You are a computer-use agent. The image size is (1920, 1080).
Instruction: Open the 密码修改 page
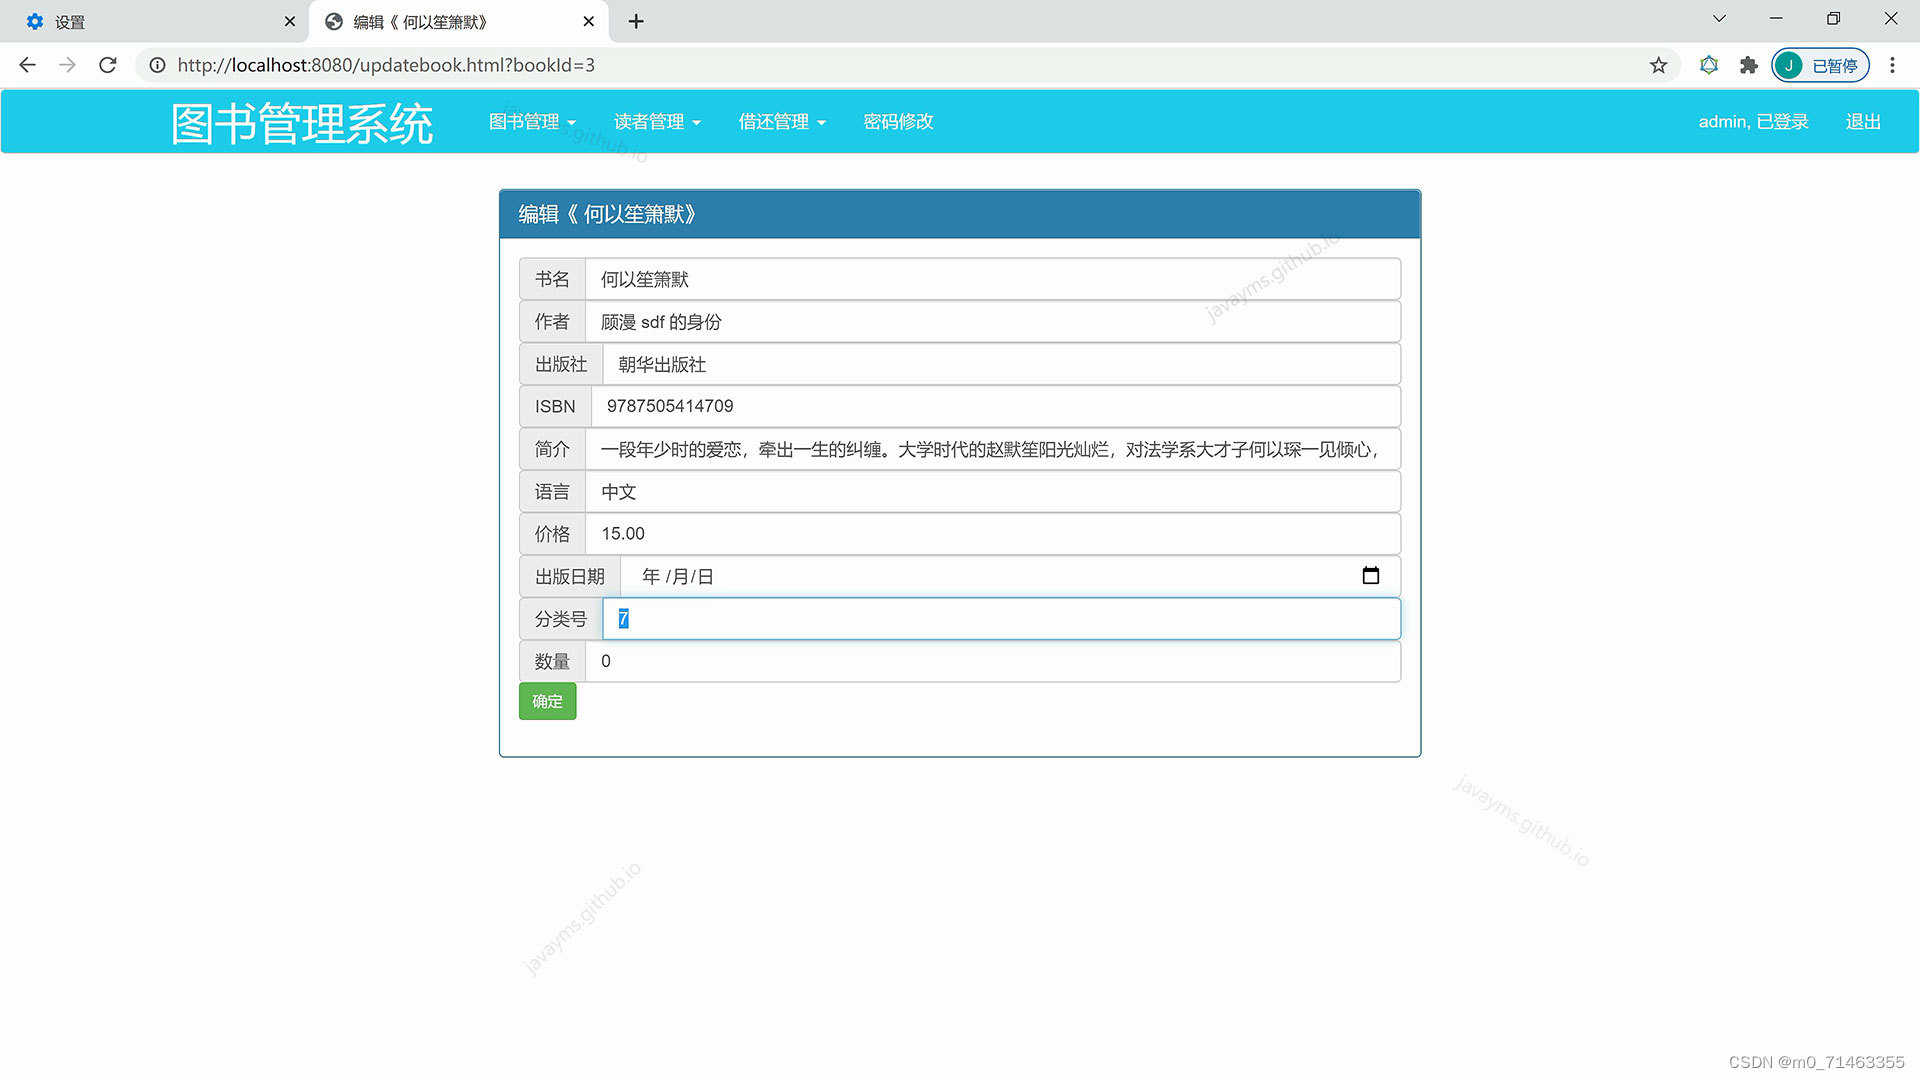tap(898, 121)
